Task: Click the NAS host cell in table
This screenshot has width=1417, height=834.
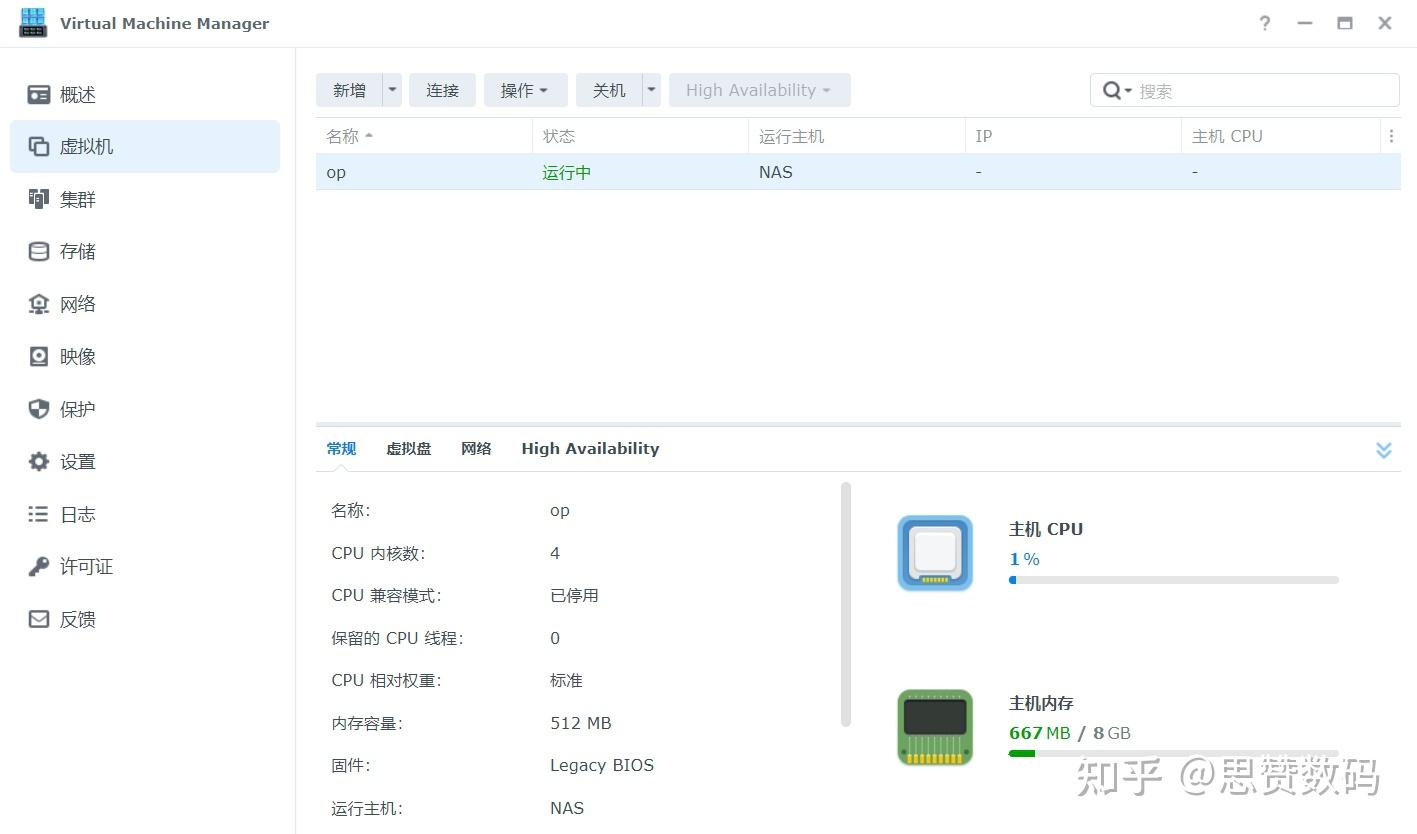Action: [x=776, y=172]
